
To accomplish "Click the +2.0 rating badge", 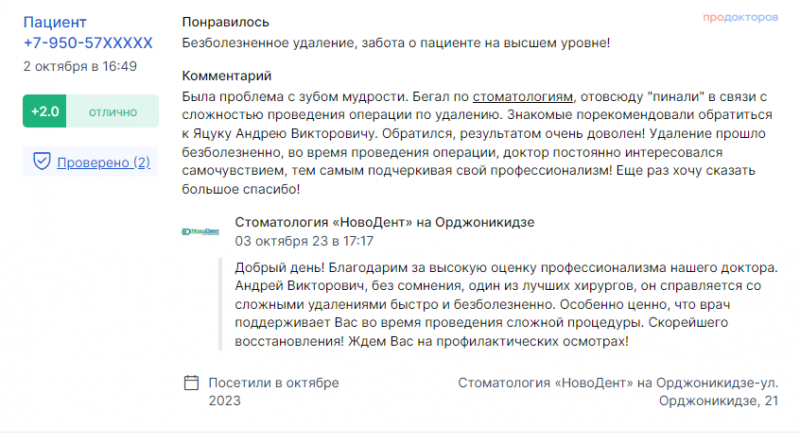I will (45, 111).
